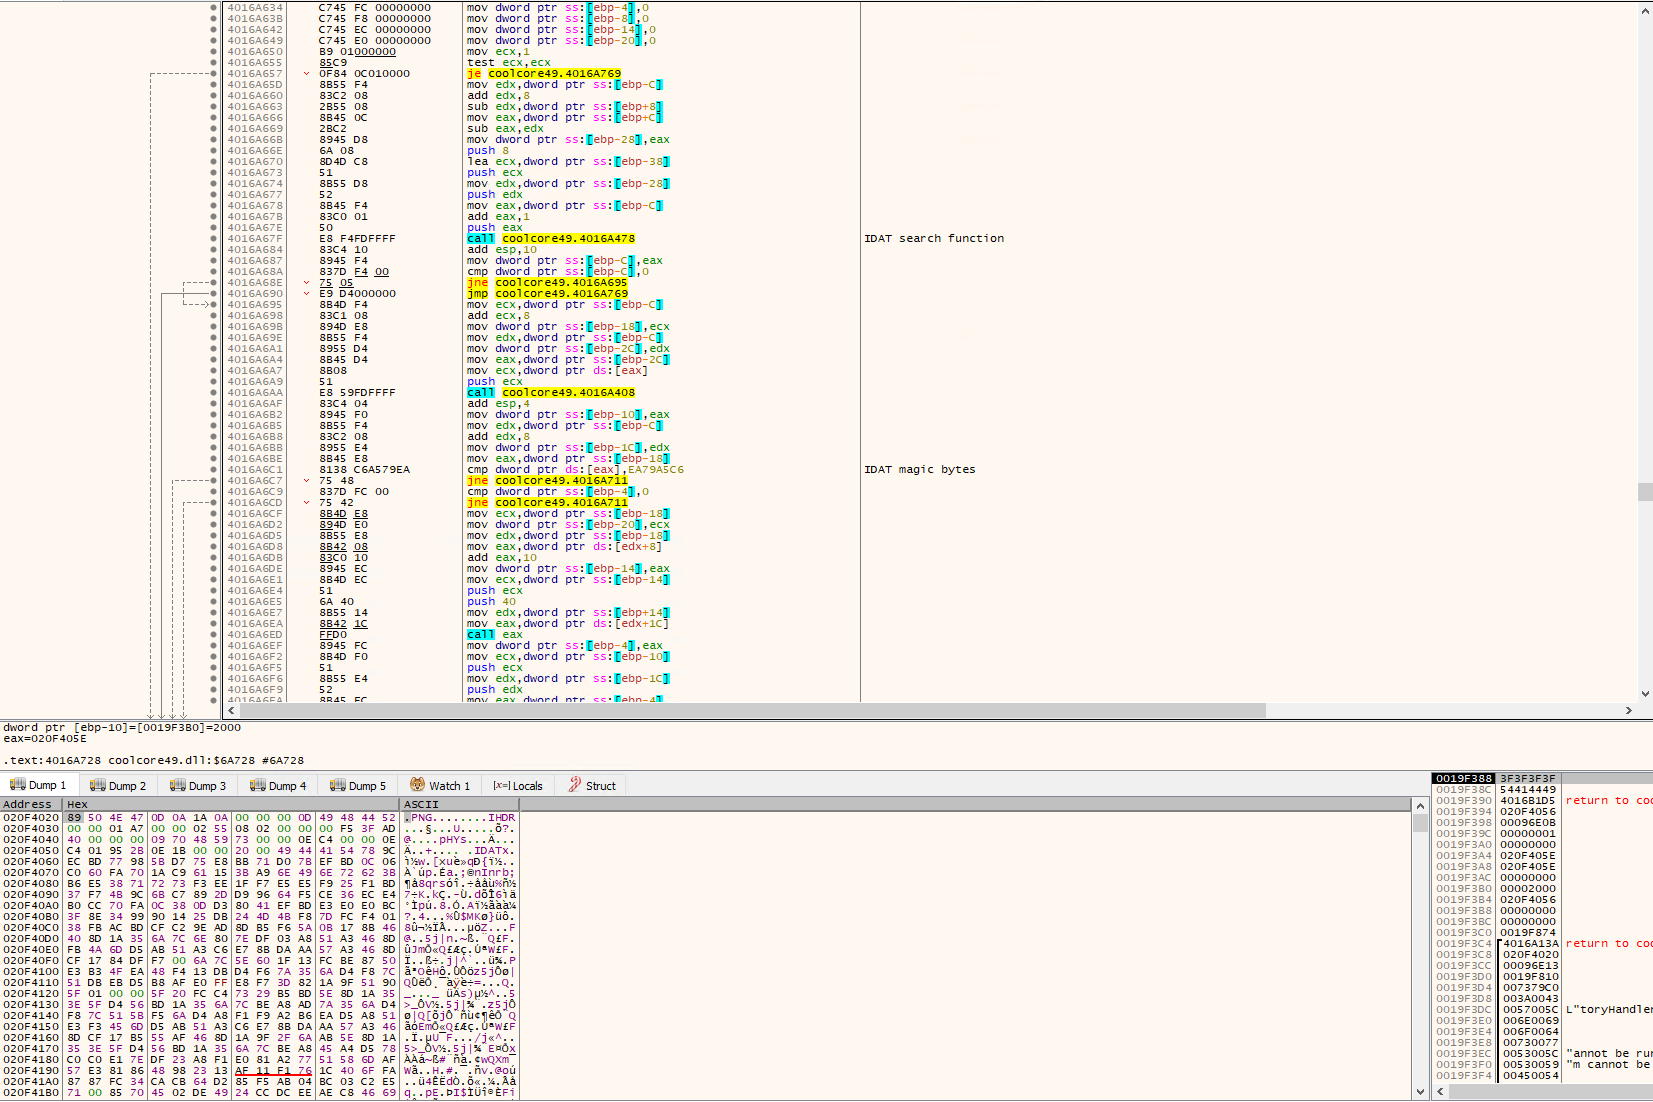Image resolution: width=1653 pixels, height=1102 pixels.
Task: Click the Dump 1 tab's memory icon
Action: (x=17, y=785)
